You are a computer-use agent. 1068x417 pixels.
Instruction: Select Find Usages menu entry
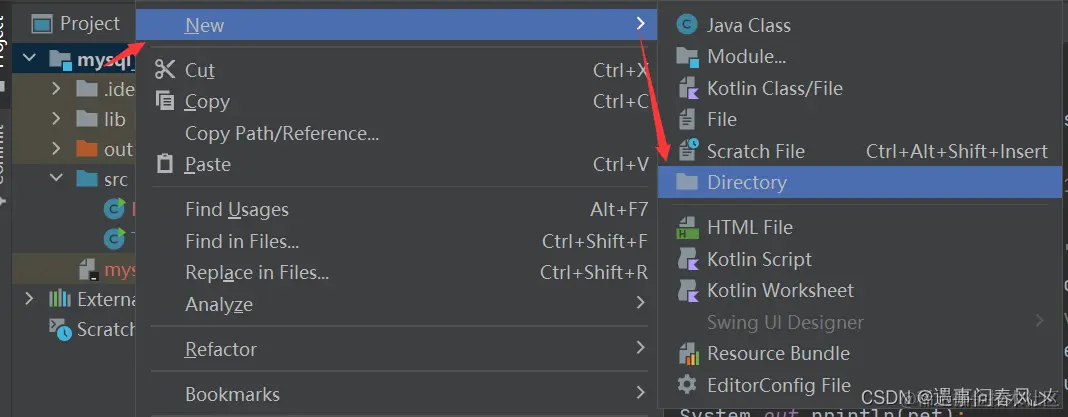pos(396,209)
